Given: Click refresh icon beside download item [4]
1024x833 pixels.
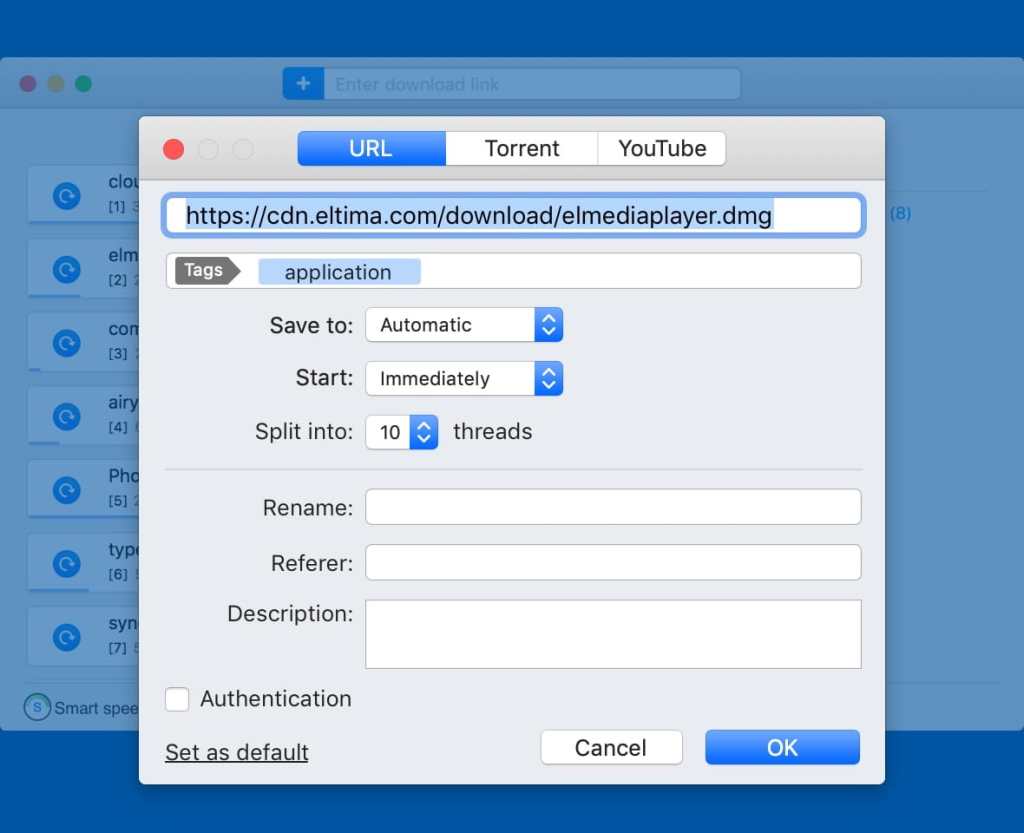Looking at the screenshot, I should [x=66, y=416].
